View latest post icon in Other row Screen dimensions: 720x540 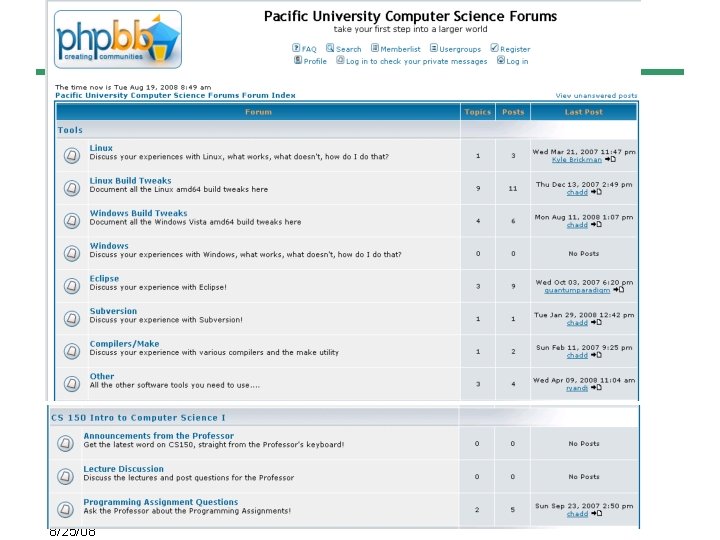(x=596, y=388)
